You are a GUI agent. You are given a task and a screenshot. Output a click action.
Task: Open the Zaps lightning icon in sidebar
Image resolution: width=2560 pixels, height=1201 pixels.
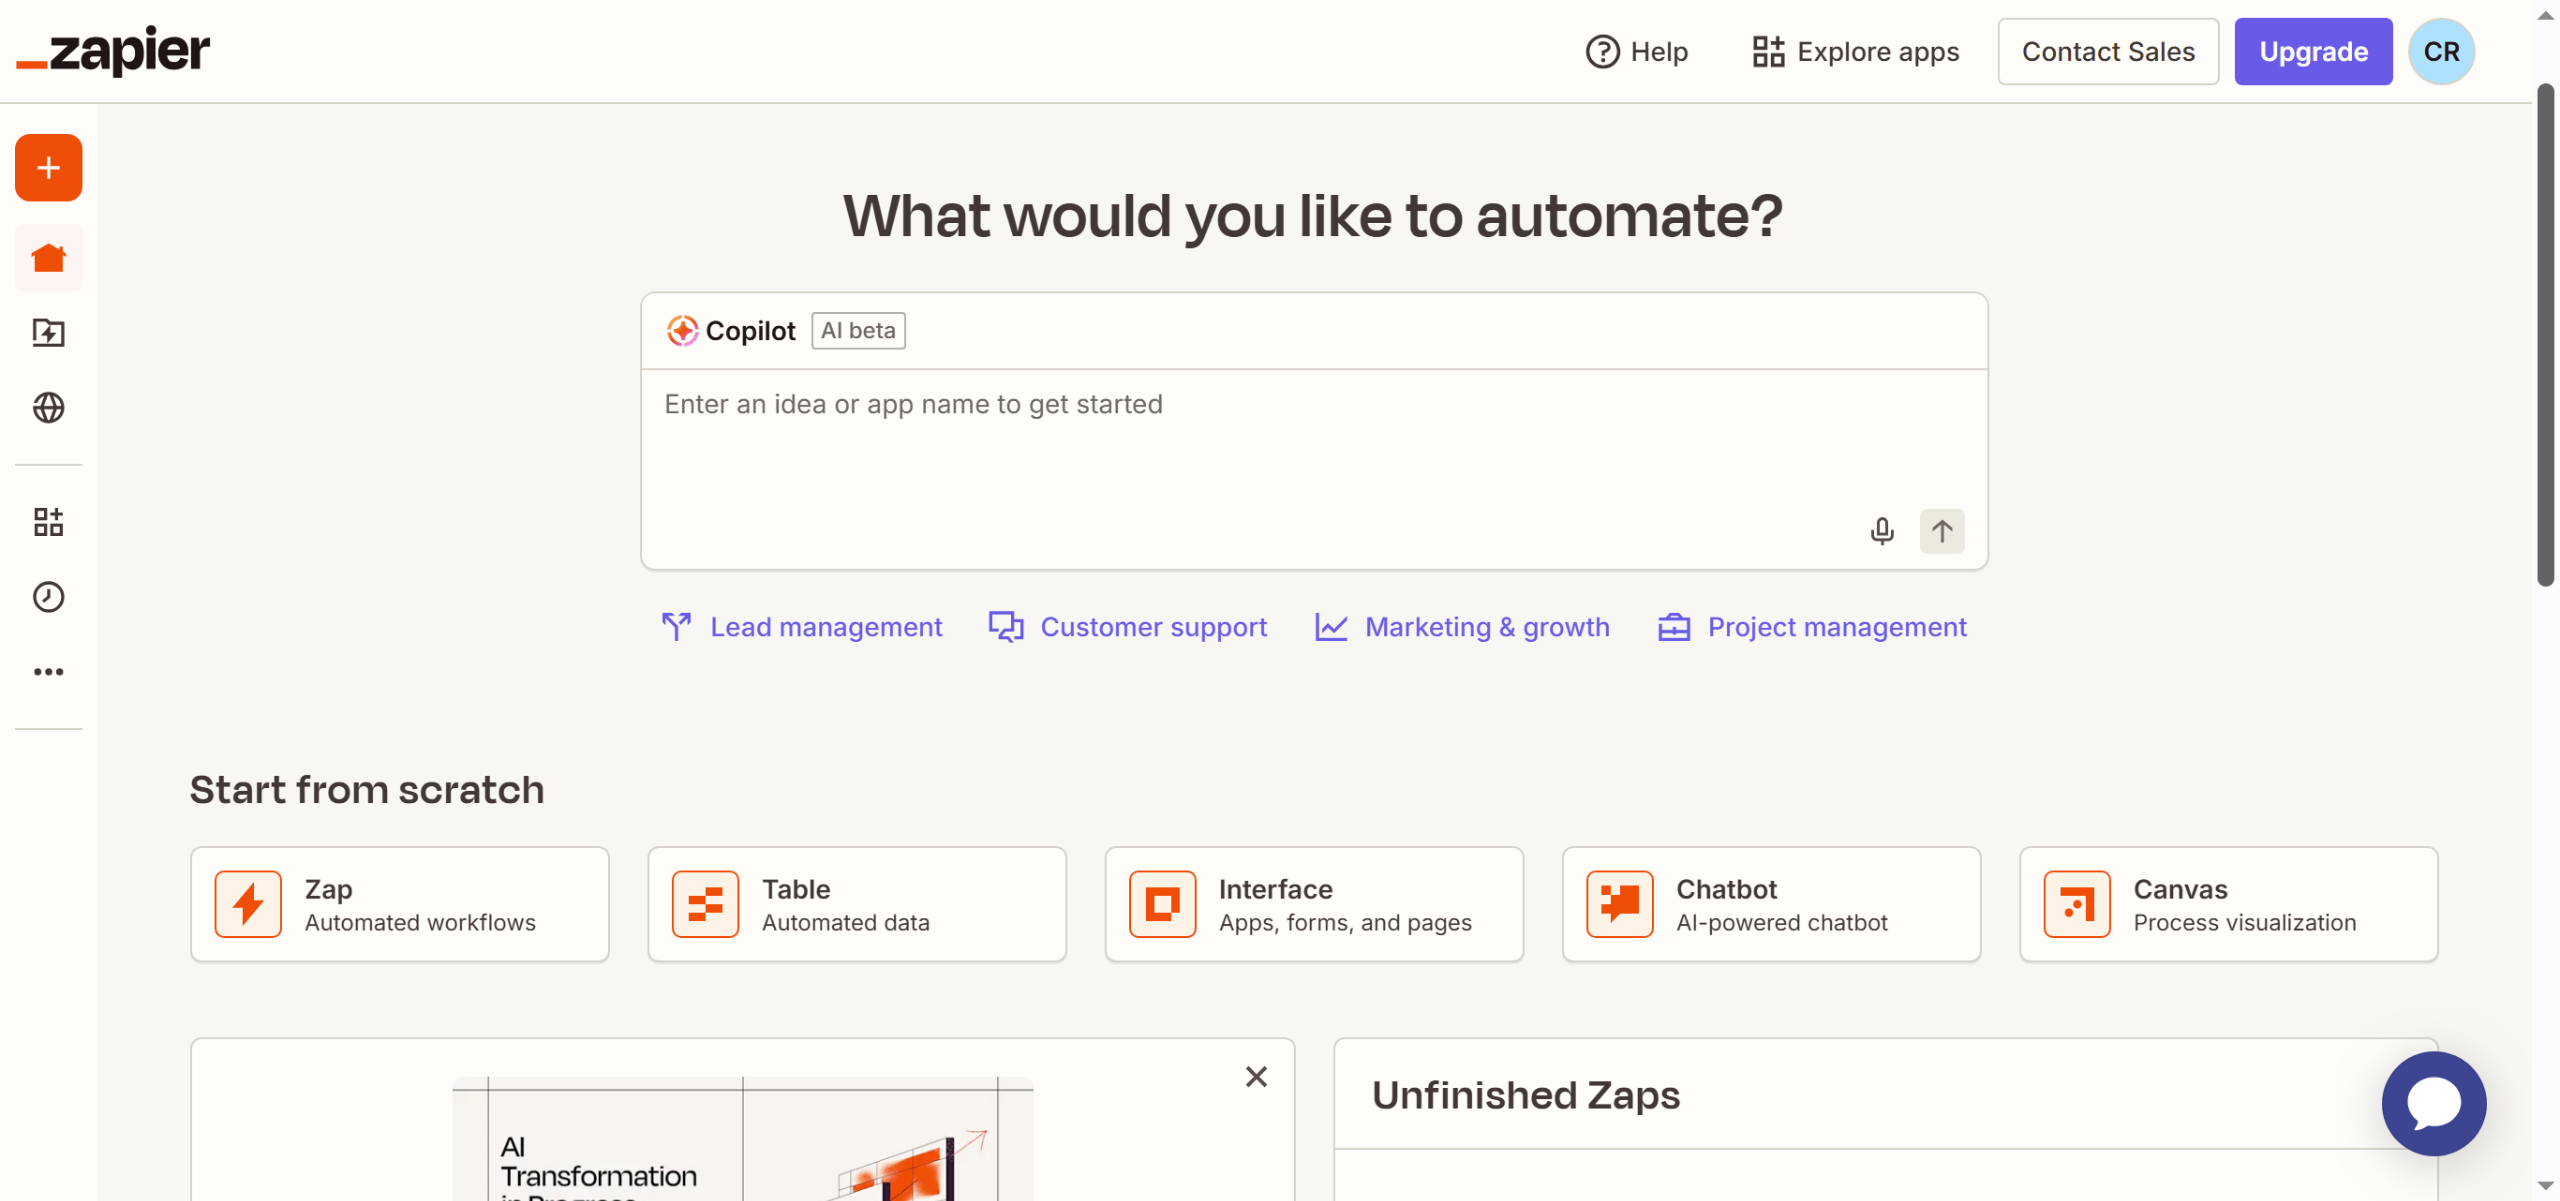tap(48, 333)
